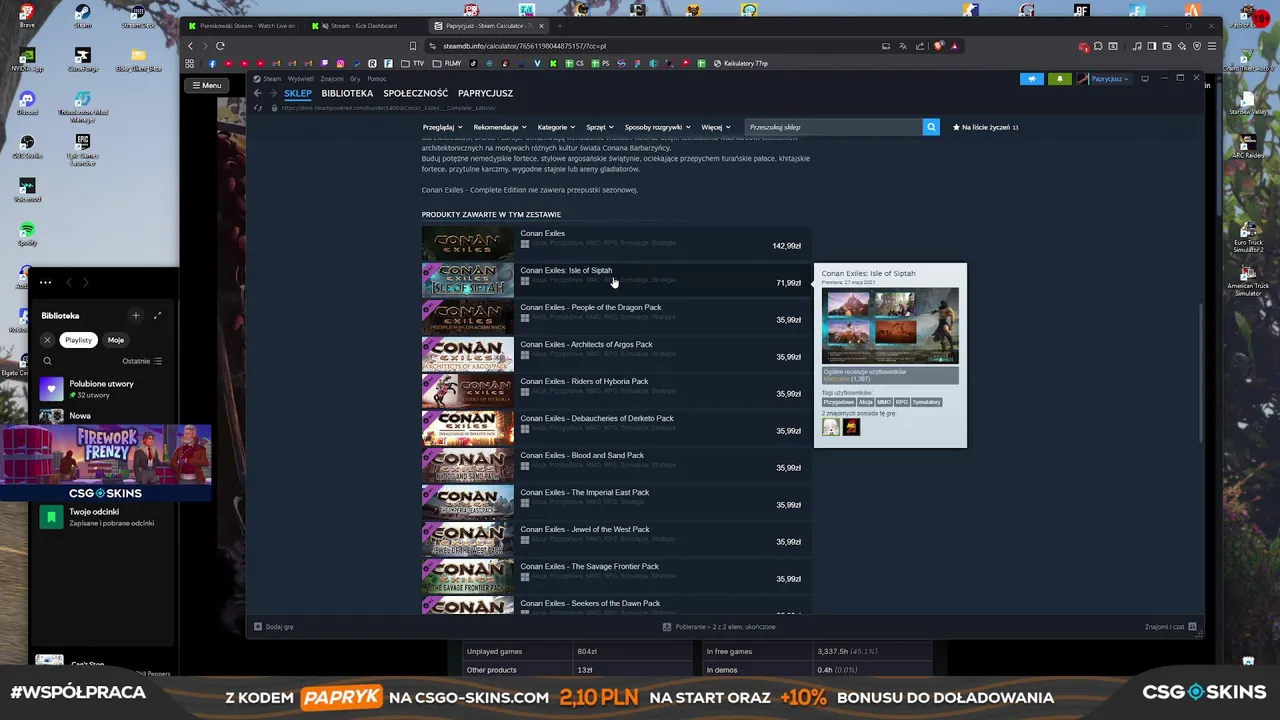The image size is (1280, 720).
Task: Click the browser back arrow
Action: tap(191, 46)
